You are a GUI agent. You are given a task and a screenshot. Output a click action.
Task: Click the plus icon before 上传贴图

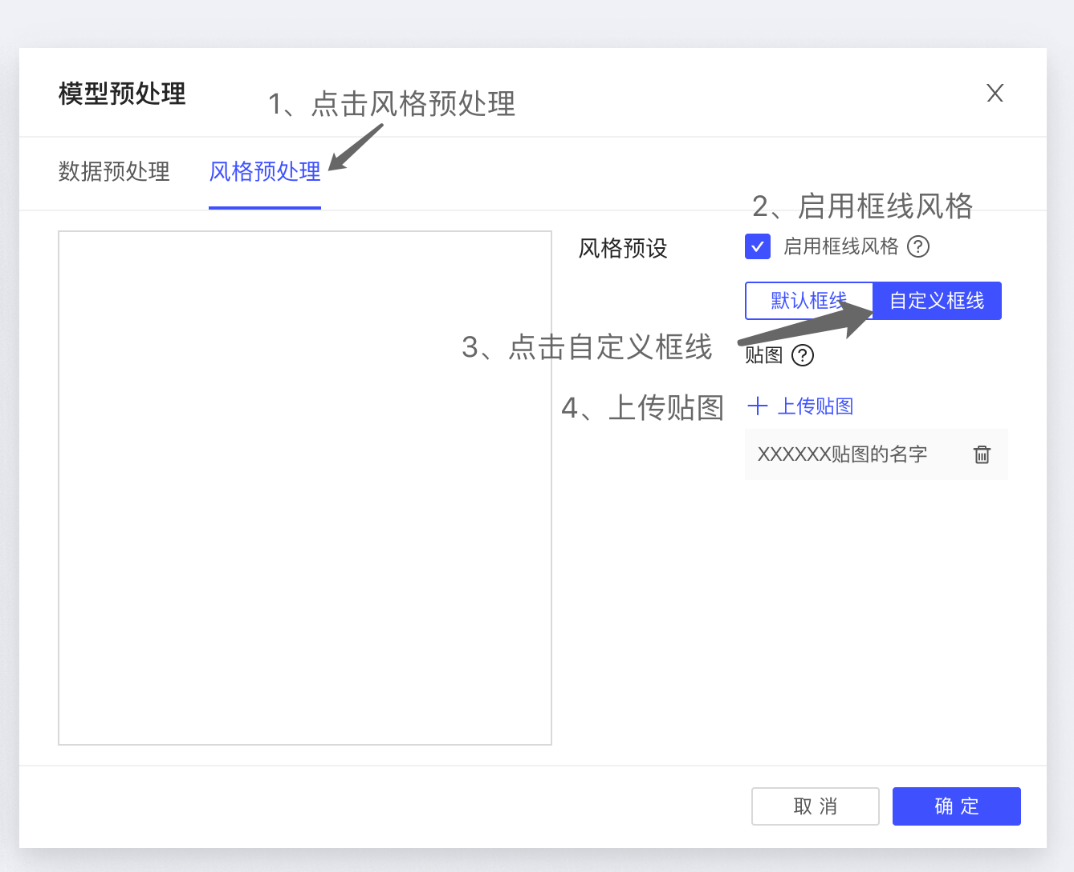(757, 406)
